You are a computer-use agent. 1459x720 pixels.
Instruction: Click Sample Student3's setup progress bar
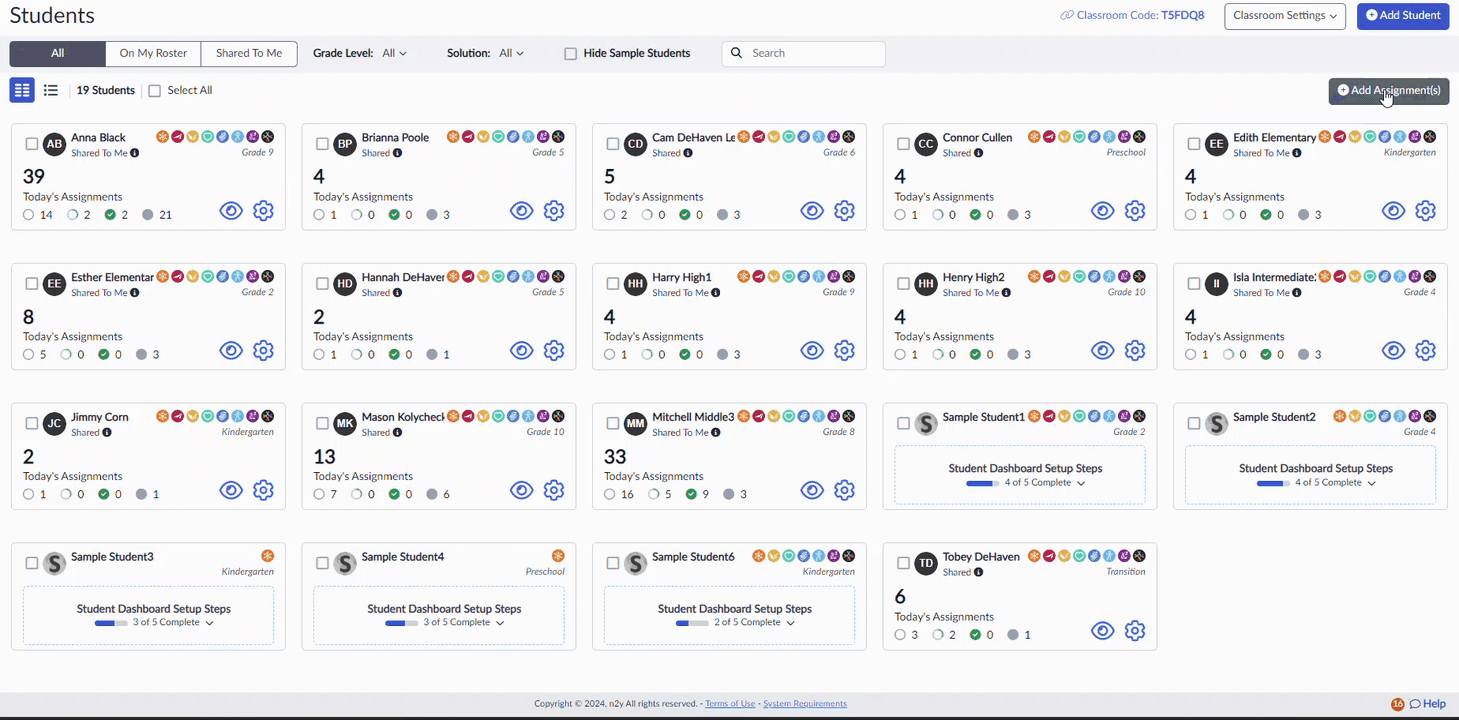pos(111,623)
